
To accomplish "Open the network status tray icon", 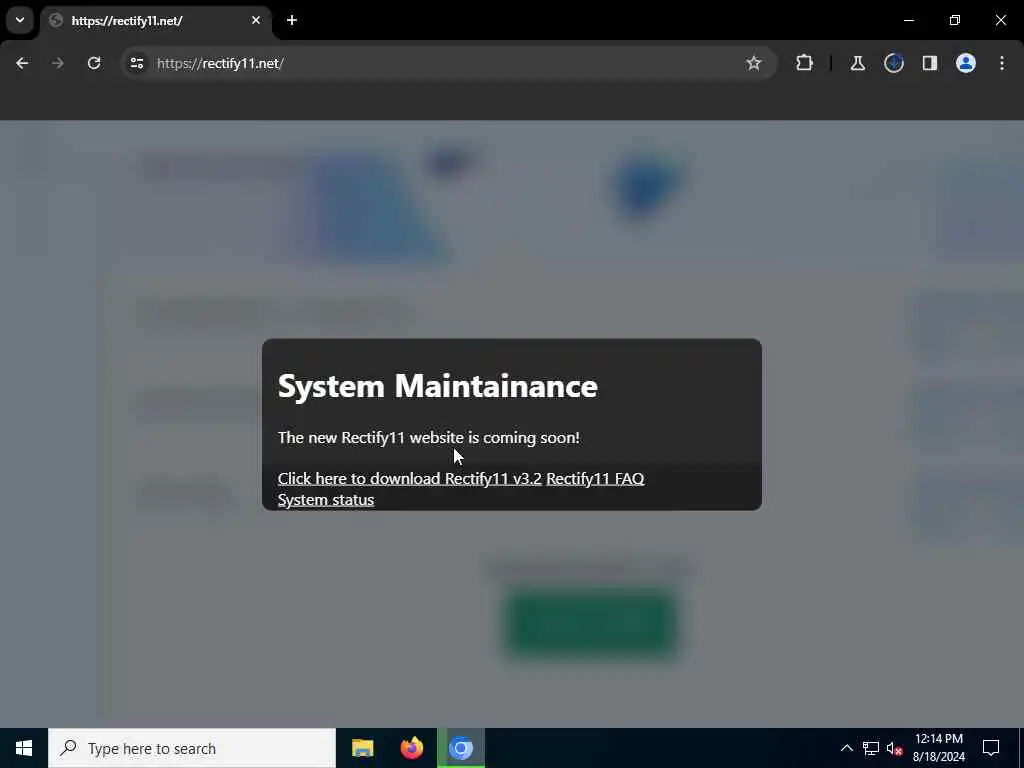I will 871,748.
